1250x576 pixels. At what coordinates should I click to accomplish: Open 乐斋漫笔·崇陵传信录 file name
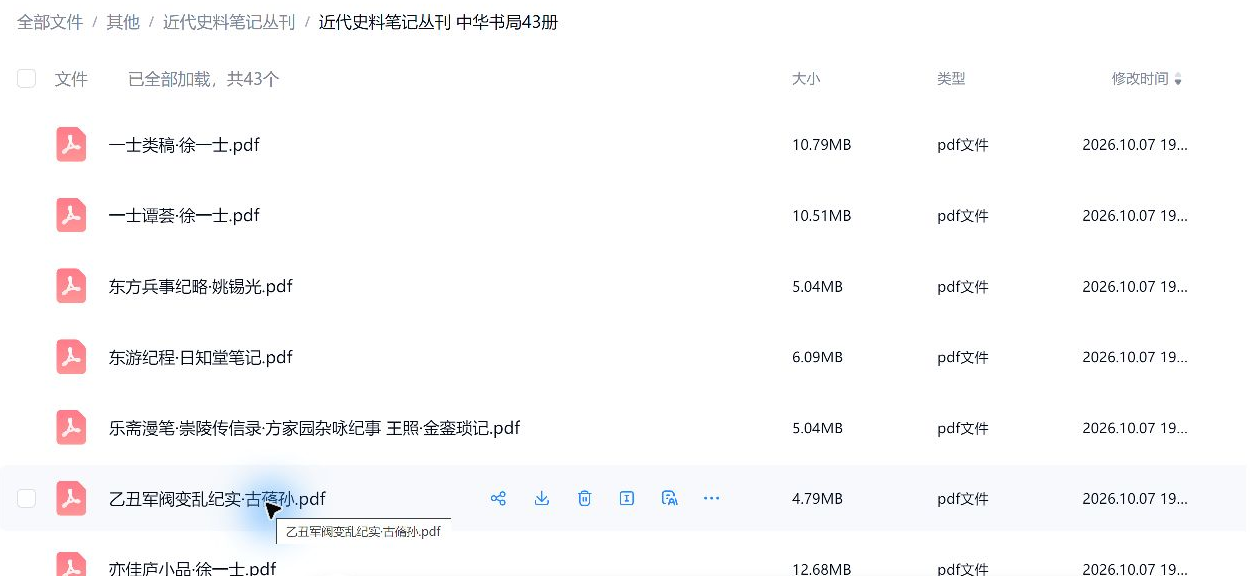[314, 428]
